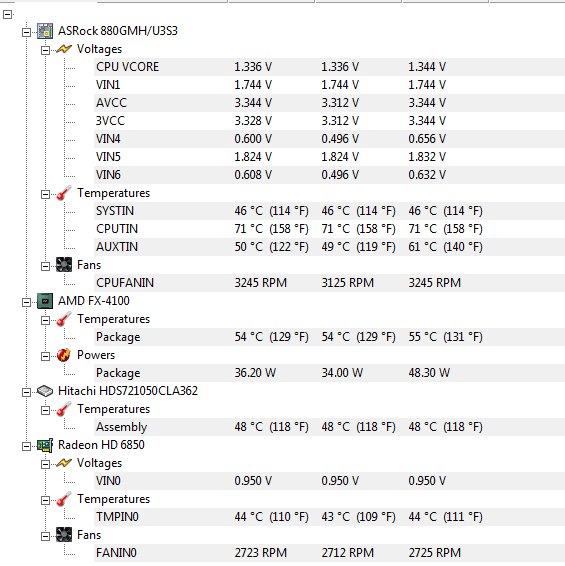Click the flame Powers icon
The height and width of the screenshot is (566, 565).
(64, 355)
